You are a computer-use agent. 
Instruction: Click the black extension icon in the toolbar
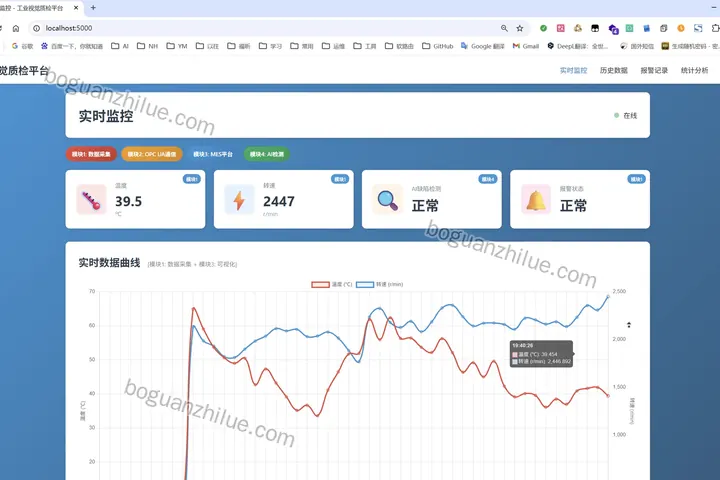(595, 28)
